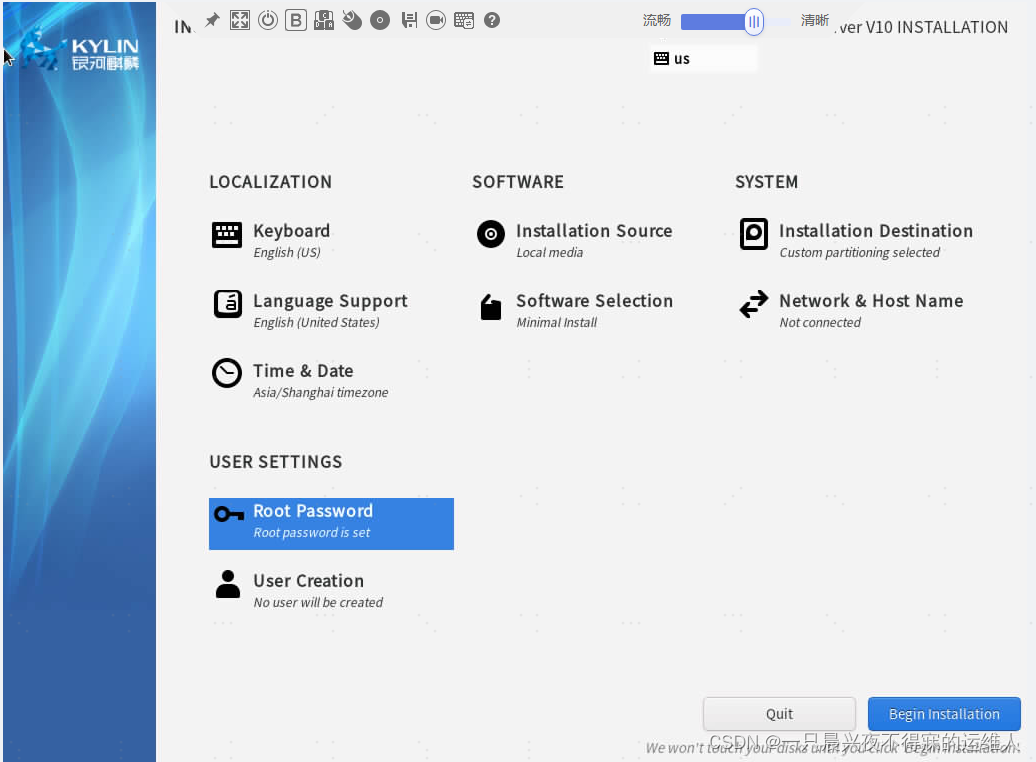Open Software Selection by its title

[595, 301]
